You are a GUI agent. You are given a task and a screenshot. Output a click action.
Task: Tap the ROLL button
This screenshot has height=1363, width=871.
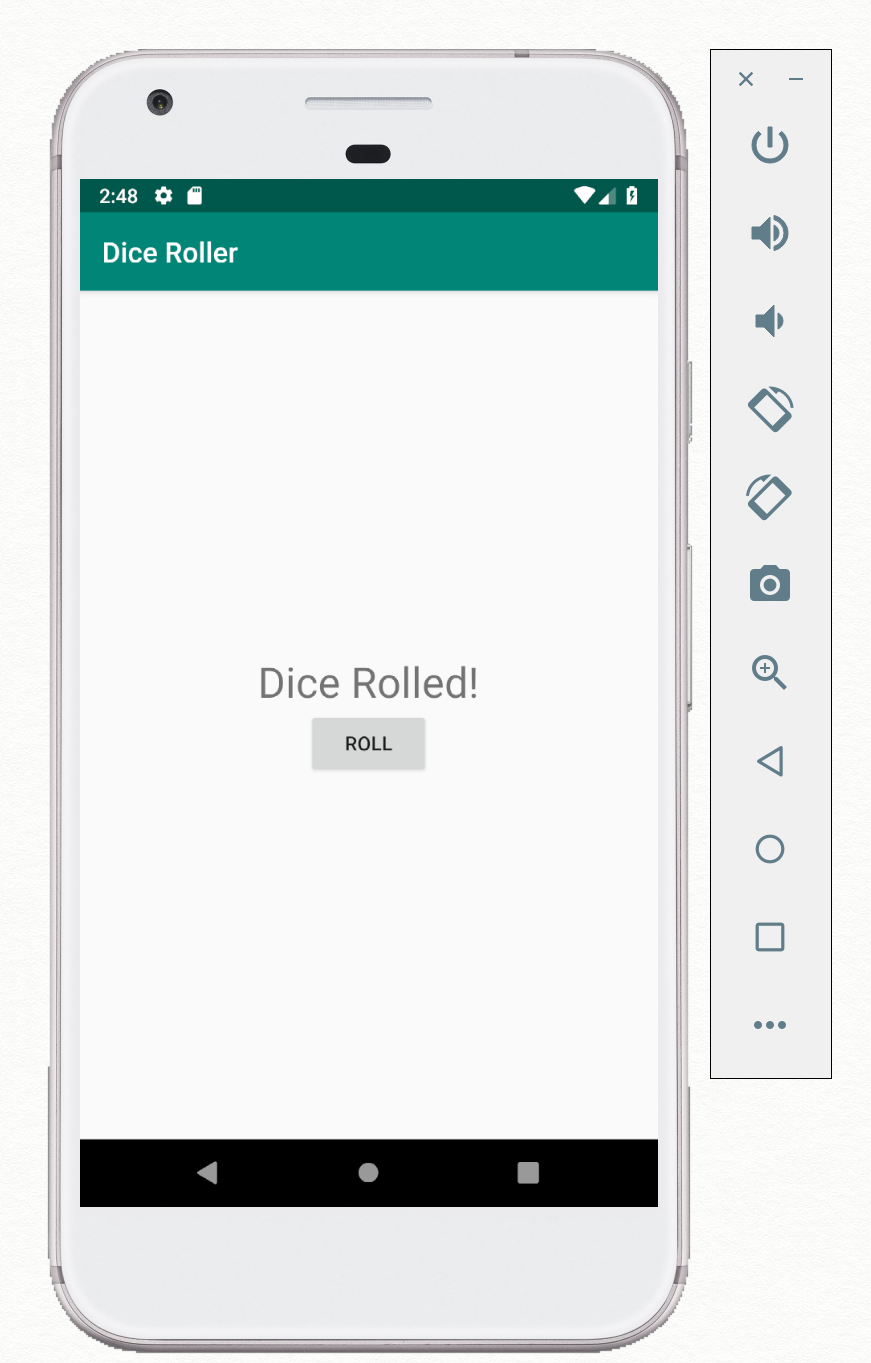[368, 744]
